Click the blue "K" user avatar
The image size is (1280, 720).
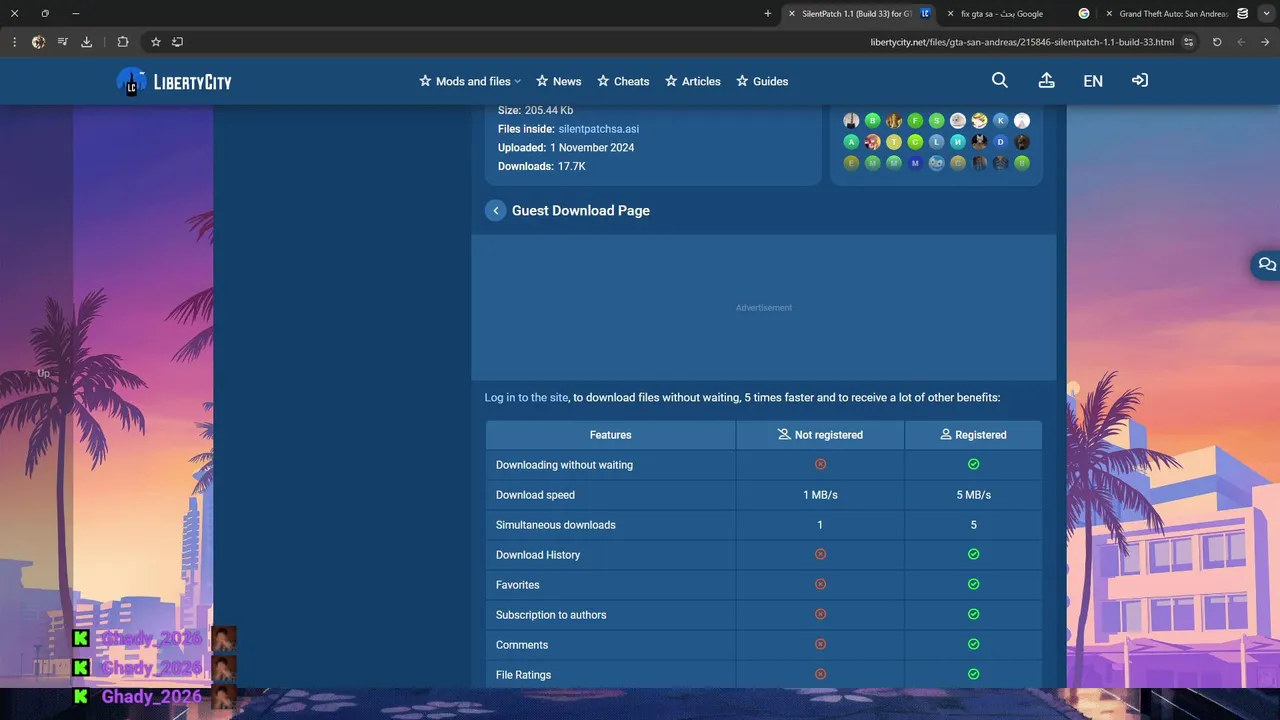[1000, 120]
